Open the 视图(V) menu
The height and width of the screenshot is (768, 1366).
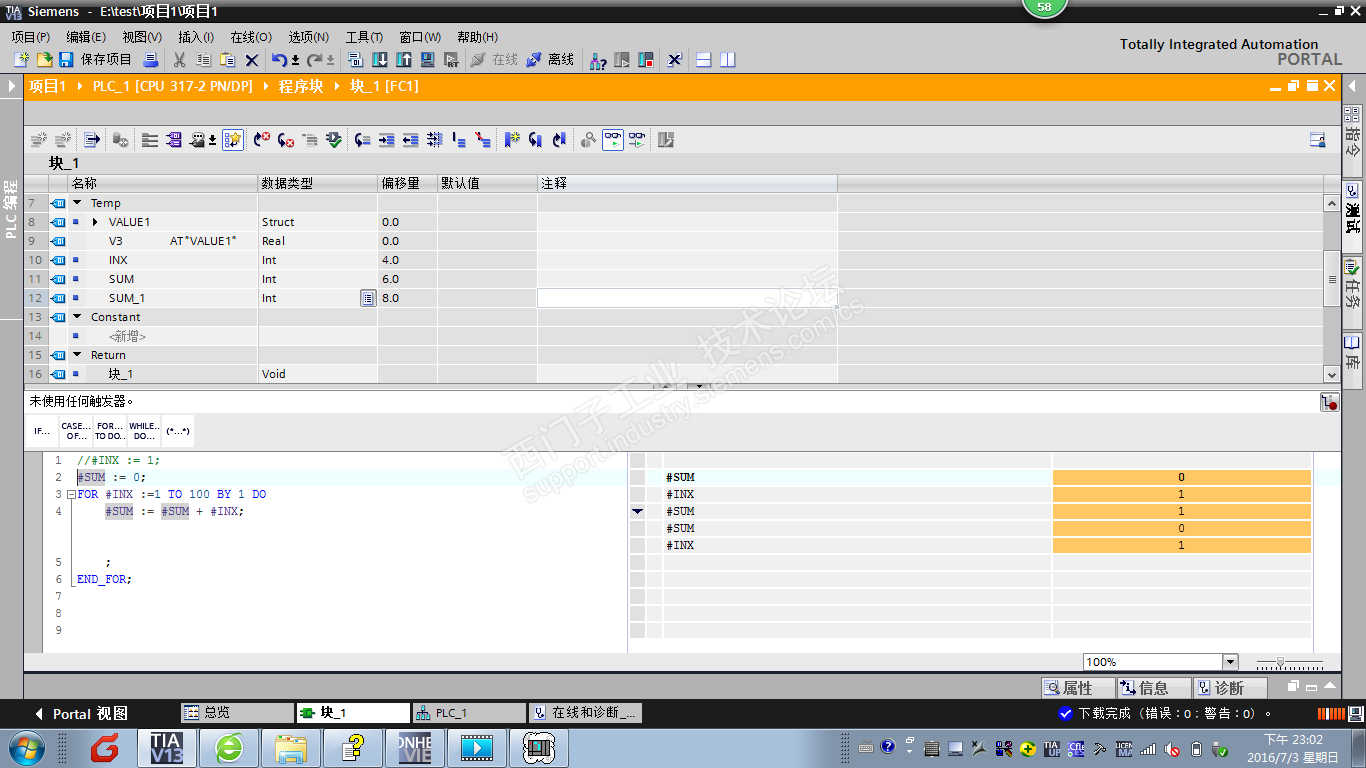pyautogui.click(x=142, y=37)
